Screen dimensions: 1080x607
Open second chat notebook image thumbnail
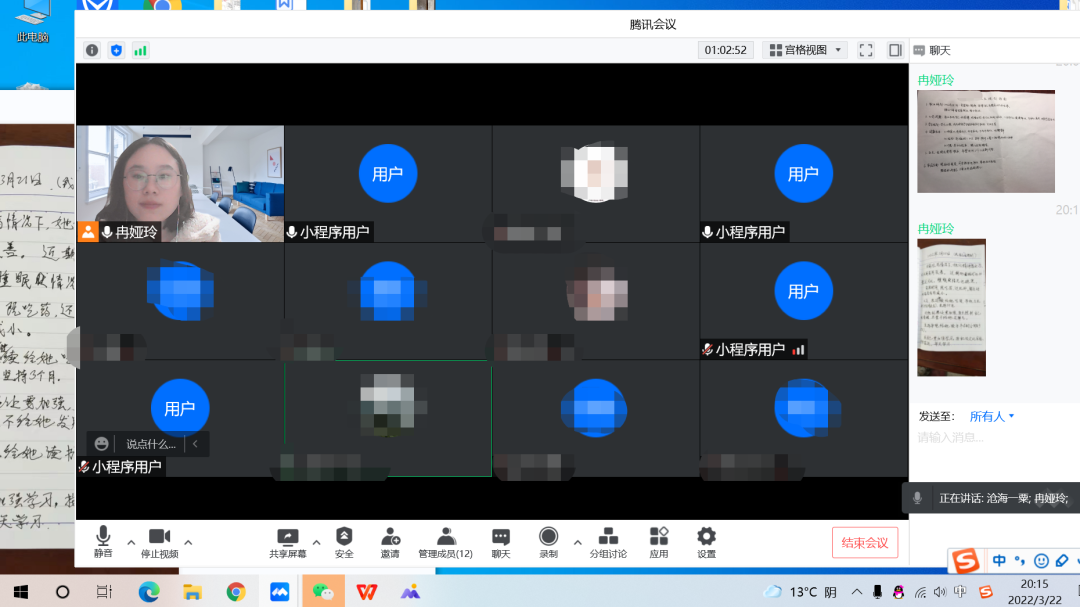click(951, 307)
